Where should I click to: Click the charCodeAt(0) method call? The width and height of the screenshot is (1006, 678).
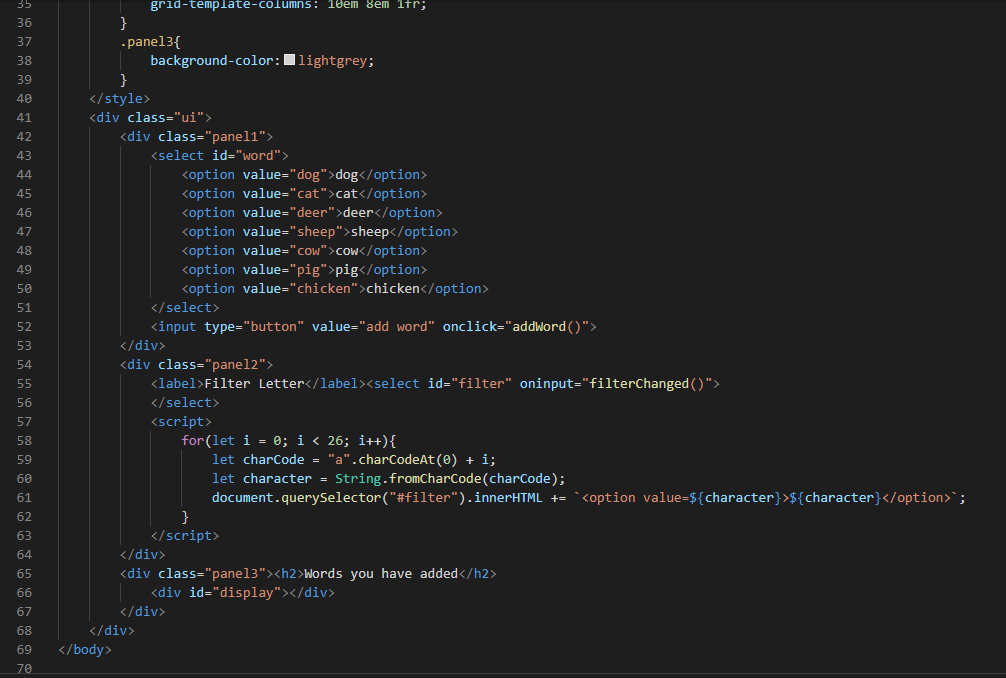coord(407,459)
